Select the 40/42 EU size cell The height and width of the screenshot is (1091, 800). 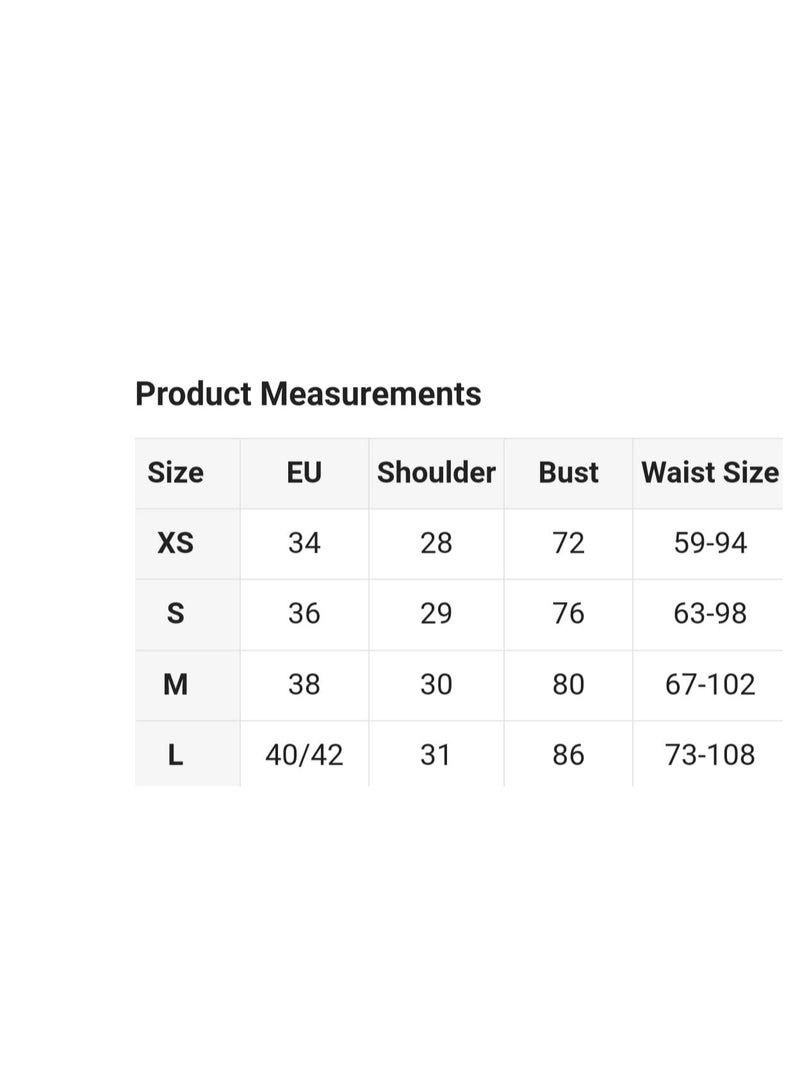[x=304, y=755]
